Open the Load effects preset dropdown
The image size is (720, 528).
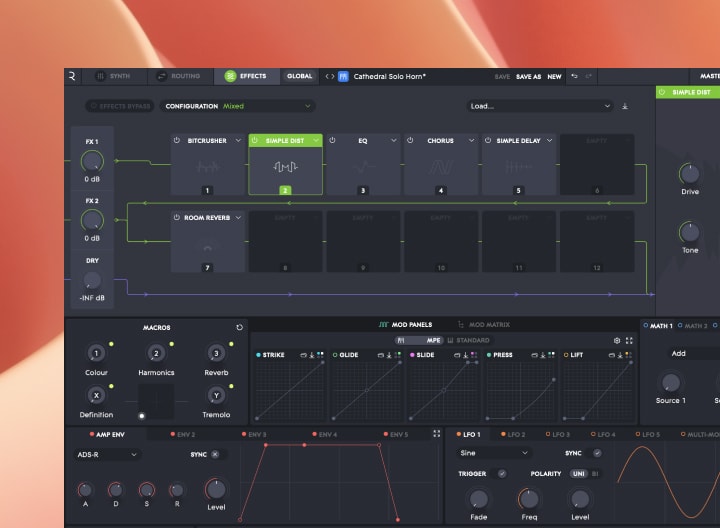pyautogui.click(x=540, y=106)
